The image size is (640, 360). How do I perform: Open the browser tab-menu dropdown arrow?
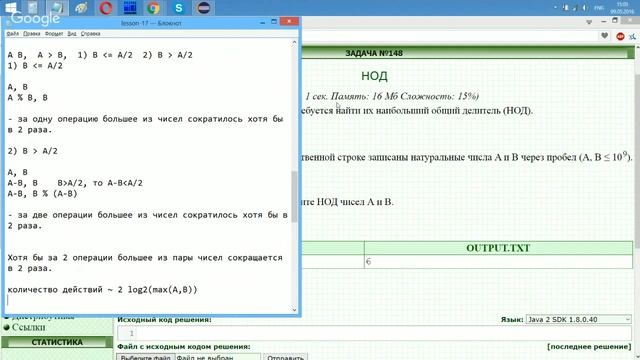point(589,22)
